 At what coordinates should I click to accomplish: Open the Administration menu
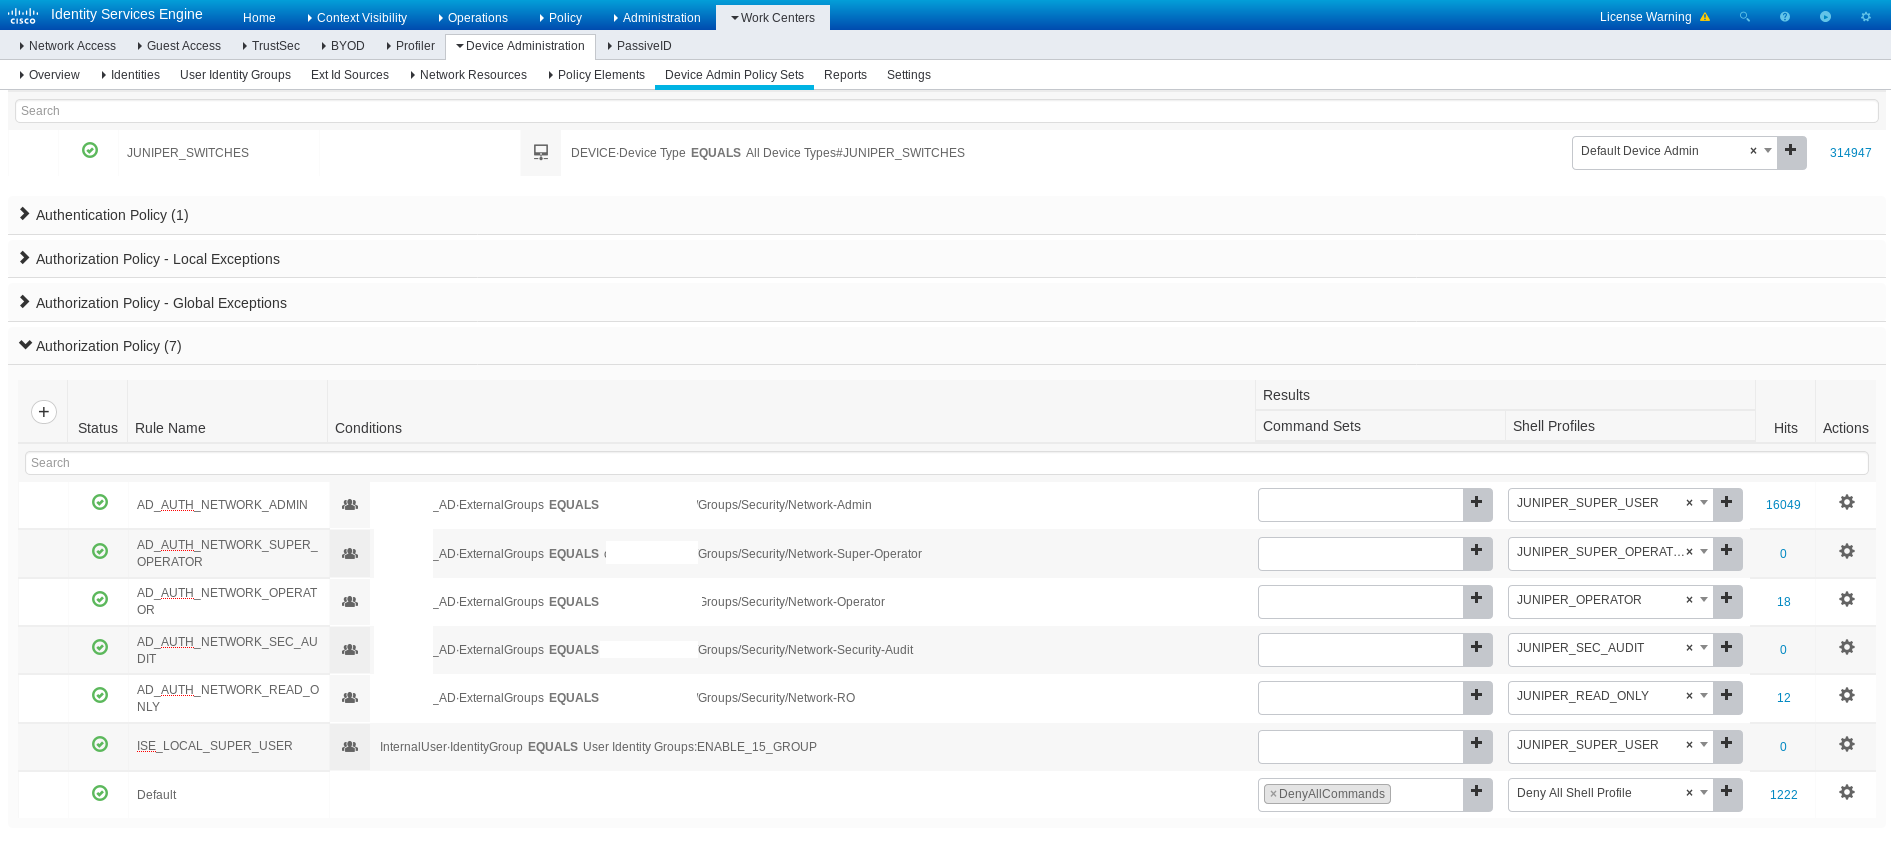point(657,18)
